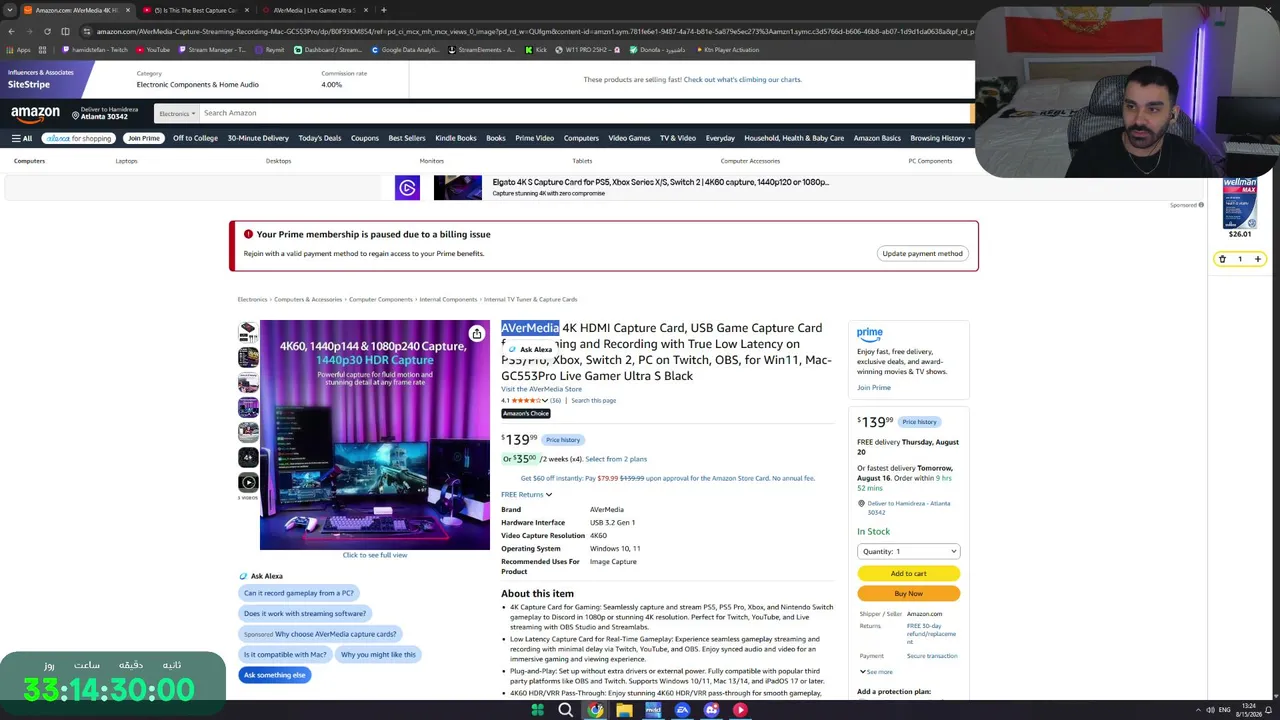Expand the FREE Returns dropdown
The image size is (1280, 720).
pyautogui.click(x=526, y=494)
